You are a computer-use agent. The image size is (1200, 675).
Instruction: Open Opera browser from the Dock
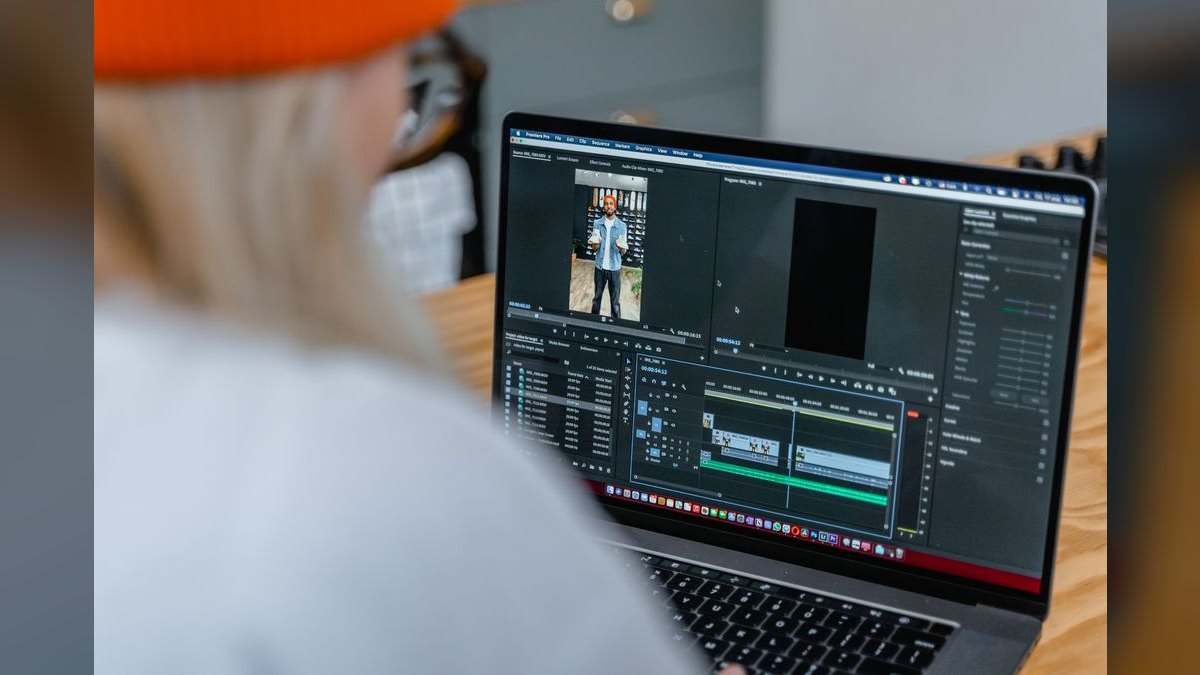point(795,530)
